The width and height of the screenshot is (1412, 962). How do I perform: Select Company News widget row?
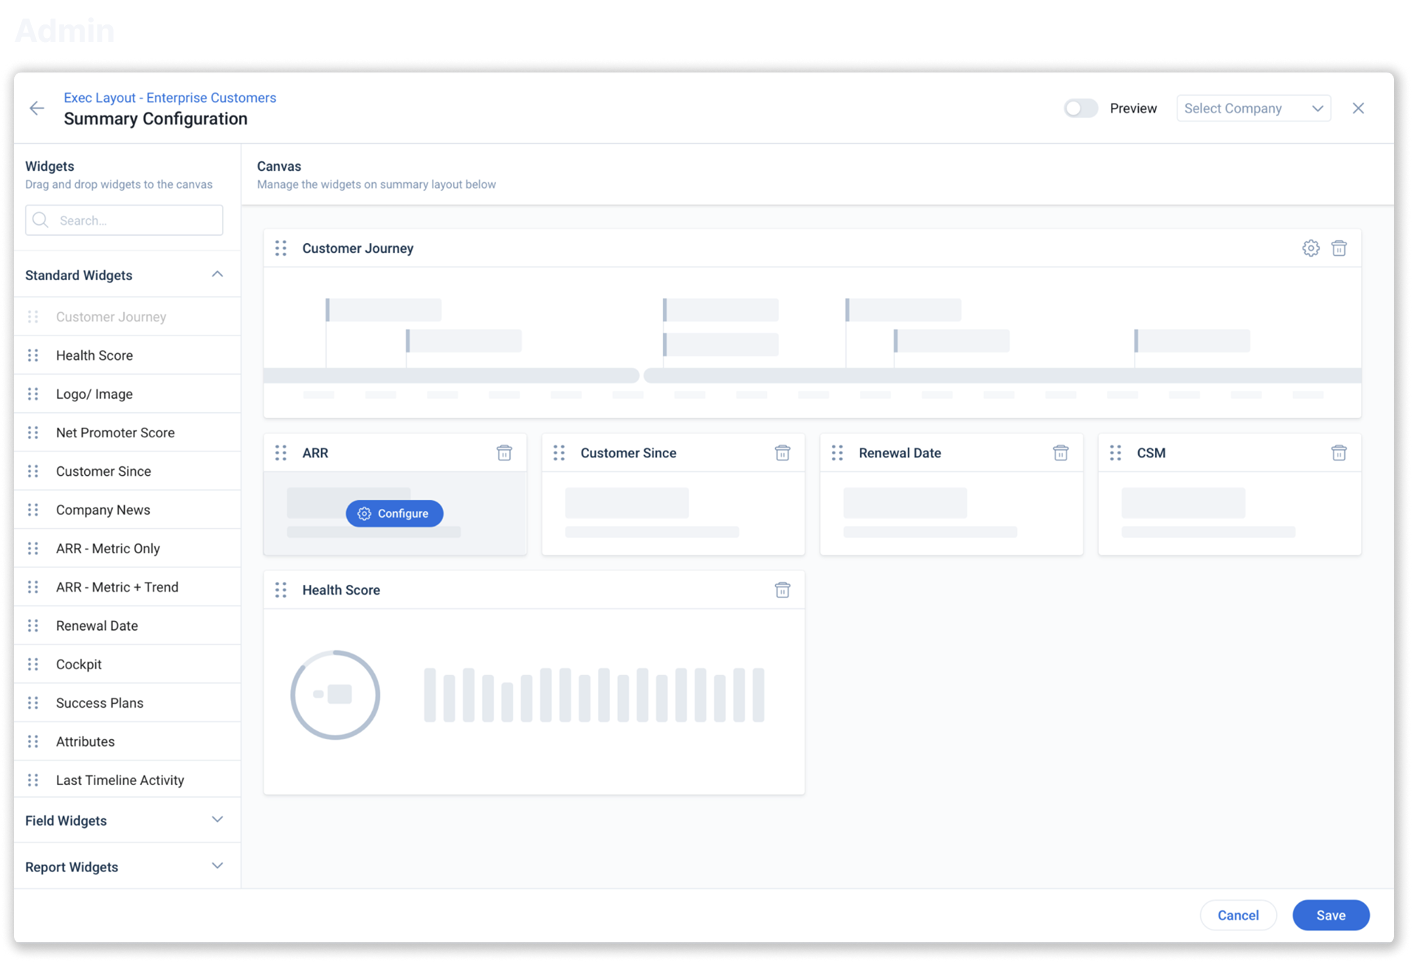[127, 510]
